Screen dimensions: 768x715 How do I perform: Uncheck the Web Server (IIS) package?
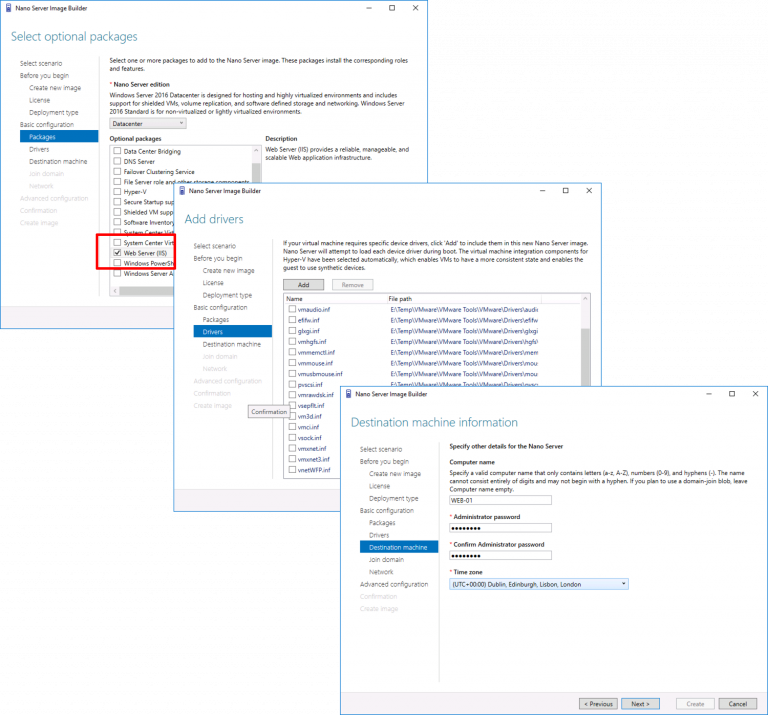[117, 253]
